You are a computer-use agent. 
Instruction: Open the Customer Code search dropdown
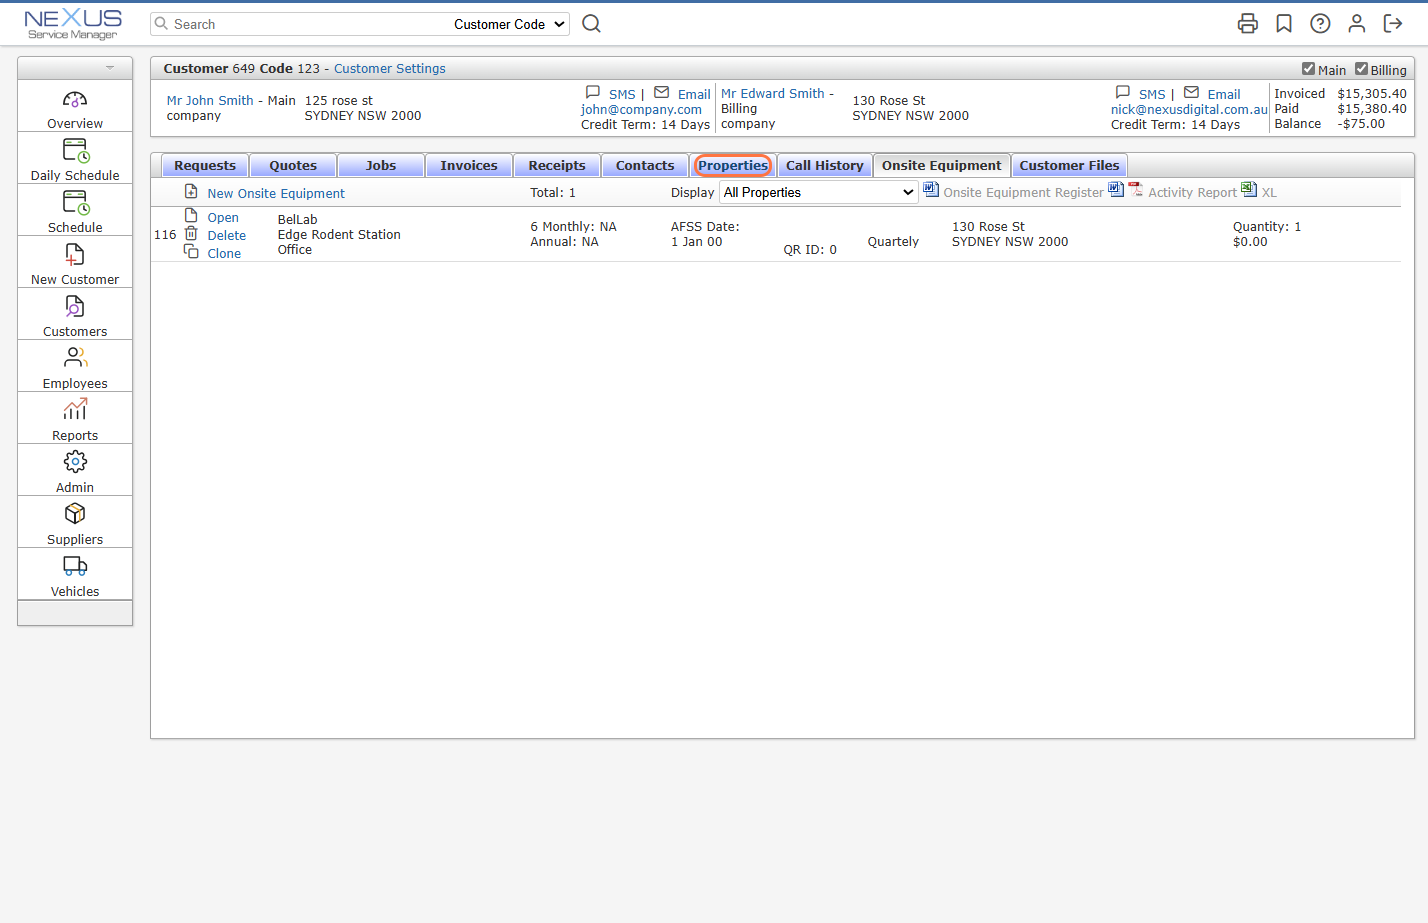509,24
